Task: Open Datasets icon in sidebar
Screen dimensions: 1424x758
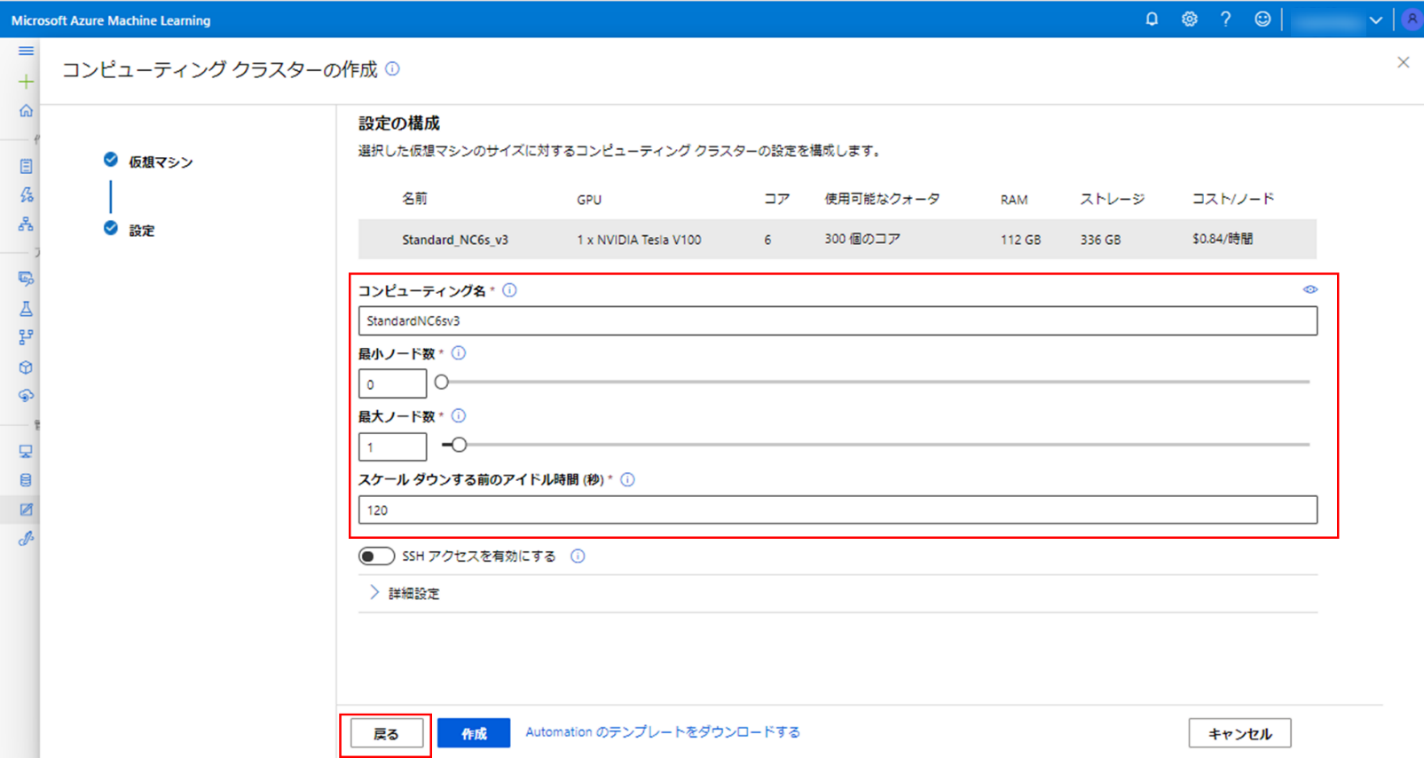Action: coord(26,277)
